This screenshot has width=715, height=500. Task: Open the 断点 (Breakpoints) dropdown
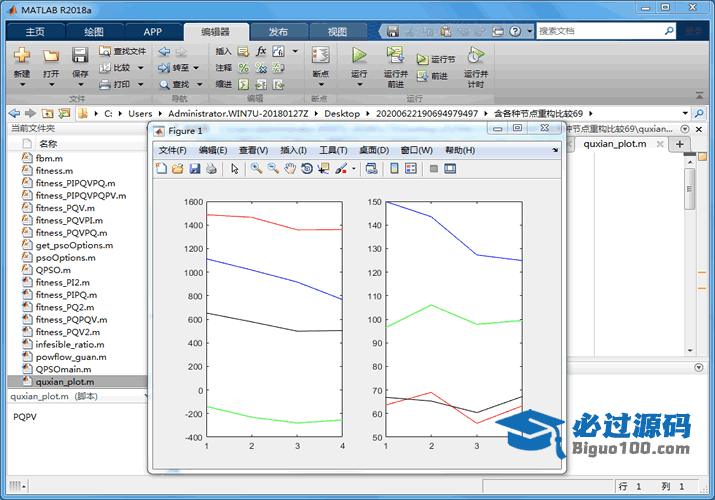(321, 84)
